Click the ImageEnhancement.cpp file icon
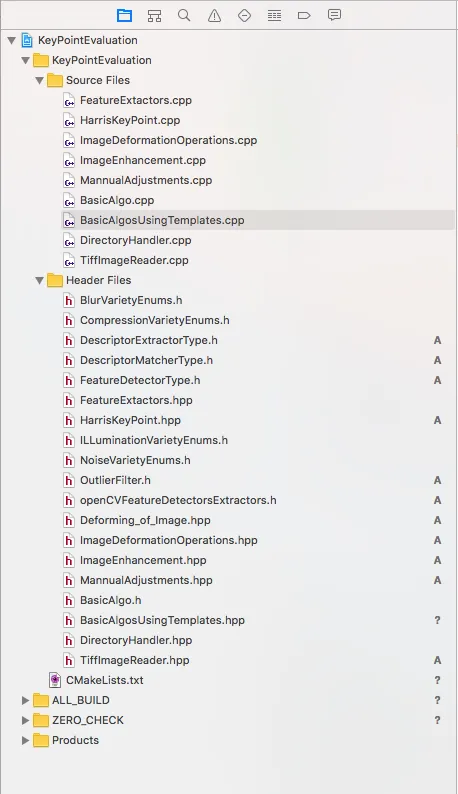Viewport: 458px width, 794px height. [x=69, y=161]
